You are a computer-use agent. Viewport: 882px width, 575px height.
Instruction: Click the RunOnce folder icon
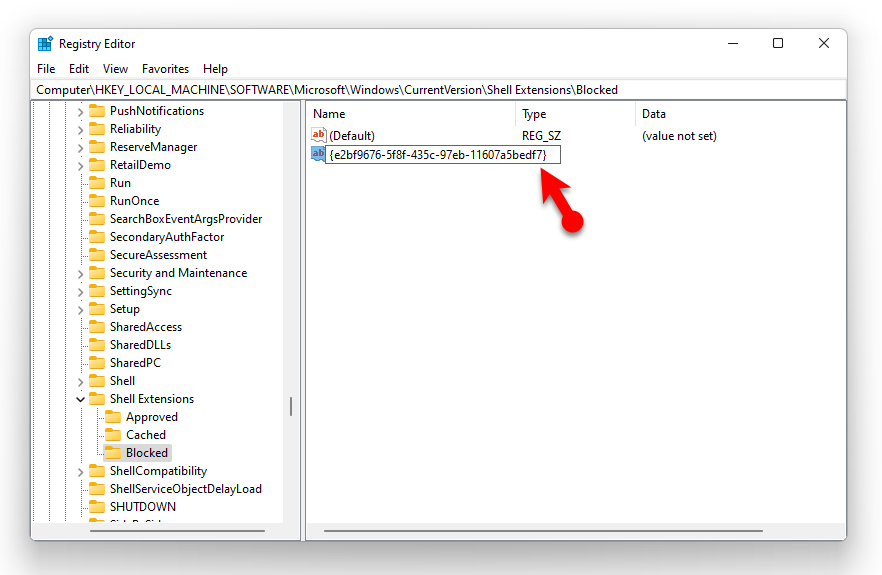click(x=97, y=201)
